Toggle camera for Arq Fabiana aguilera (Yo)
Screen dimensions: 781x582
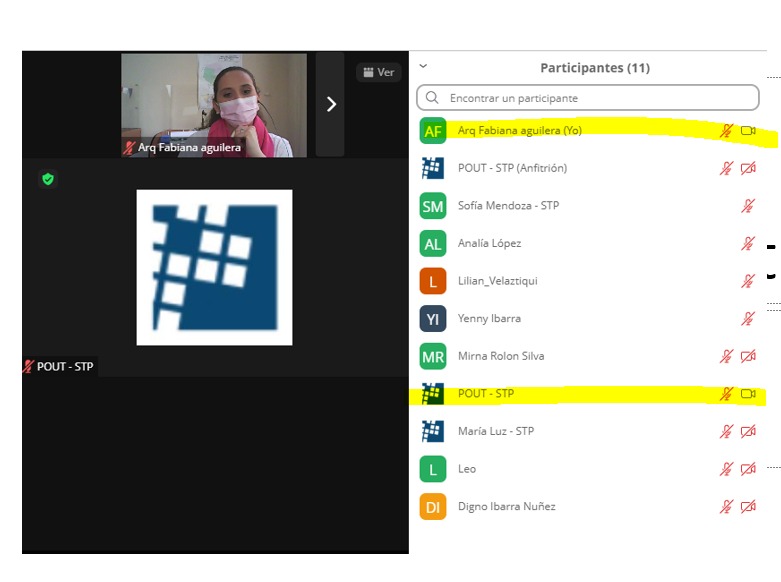748,131
